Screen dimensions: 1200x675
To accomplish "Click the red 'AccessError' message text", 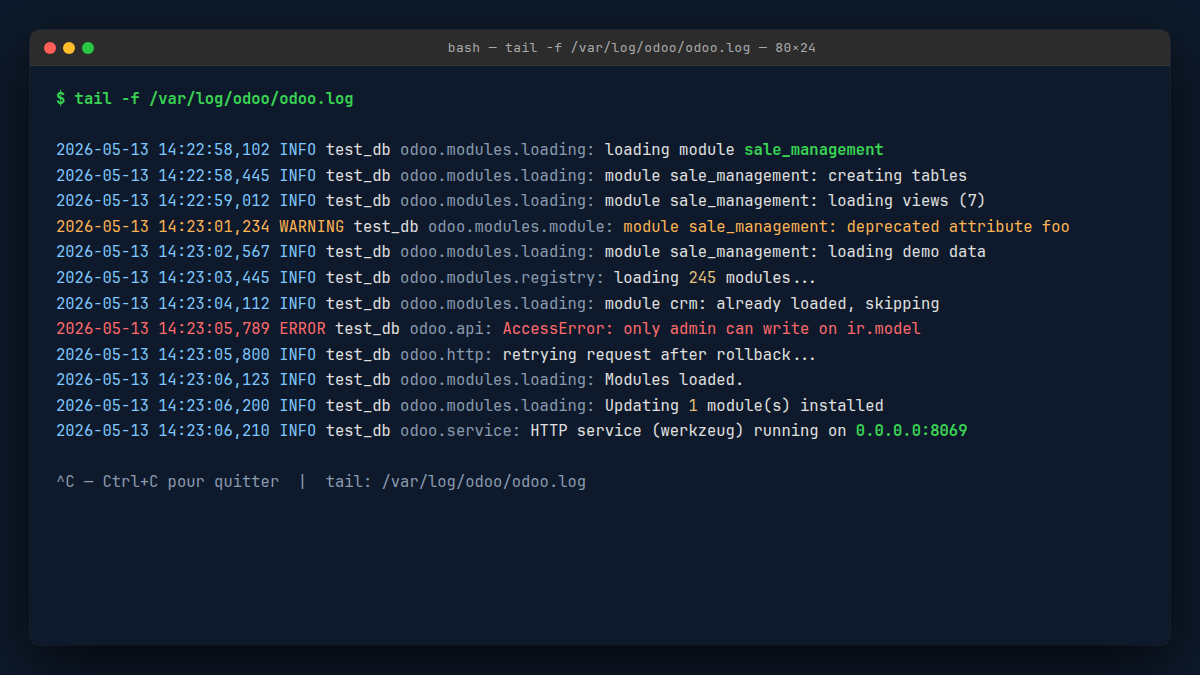I will pyautogui.click(x=712, y=329).
